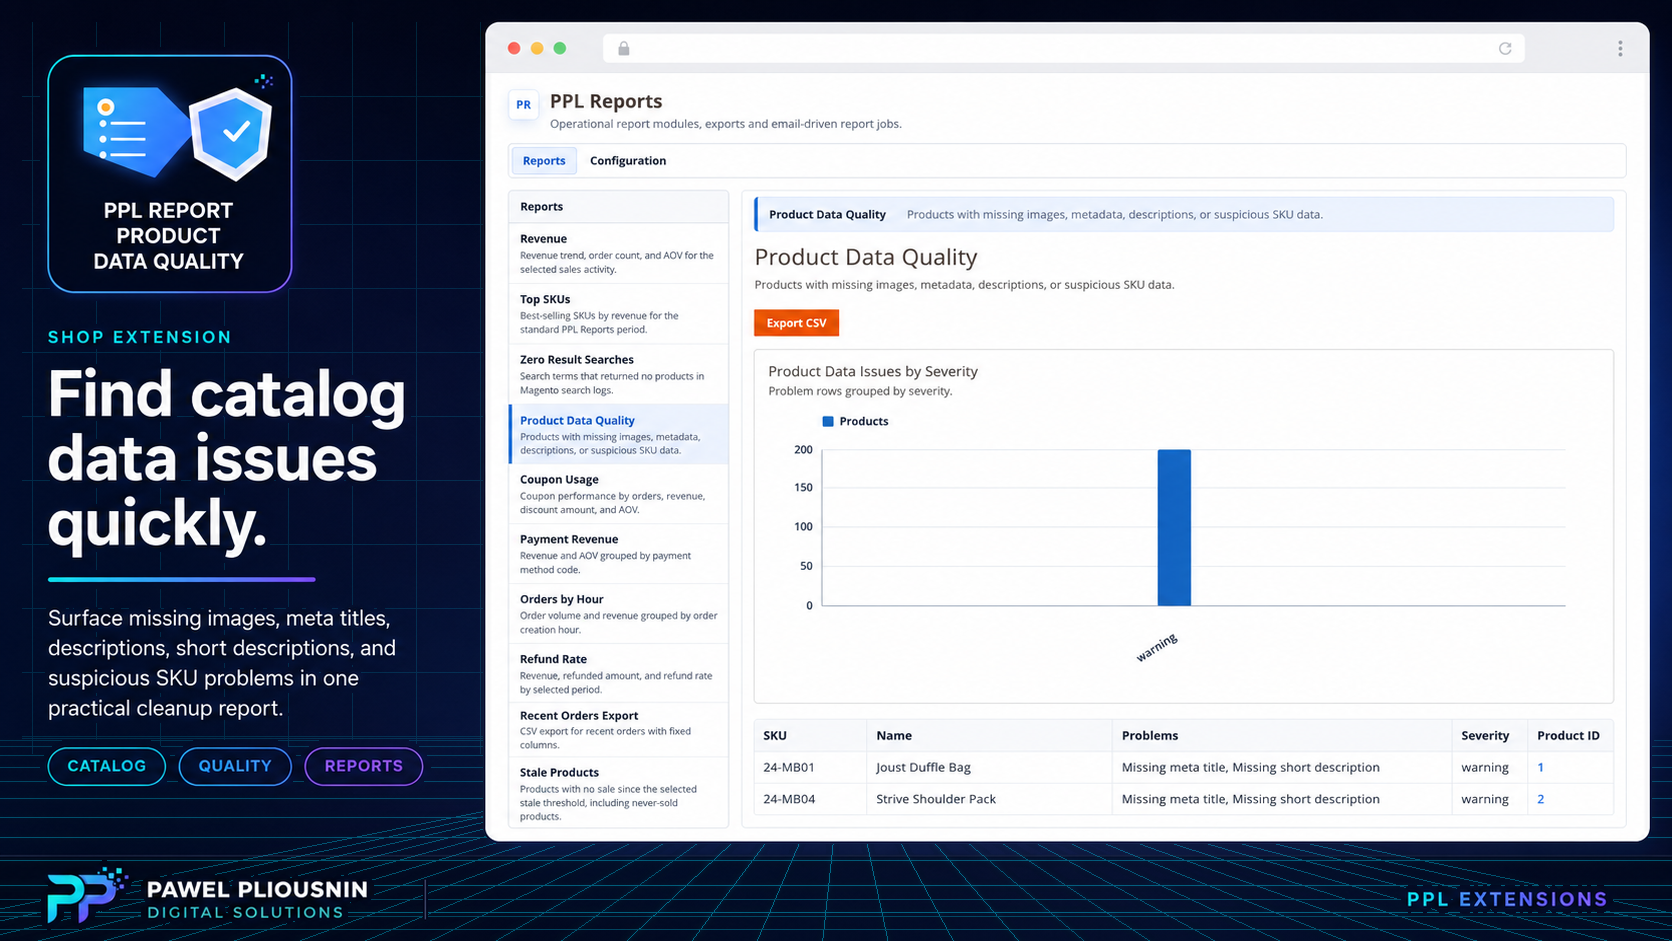The image size is (1672, 941).
Task: Click the Problems cell for Joust Duffle Bag
Action: [x=1281, y=767]
